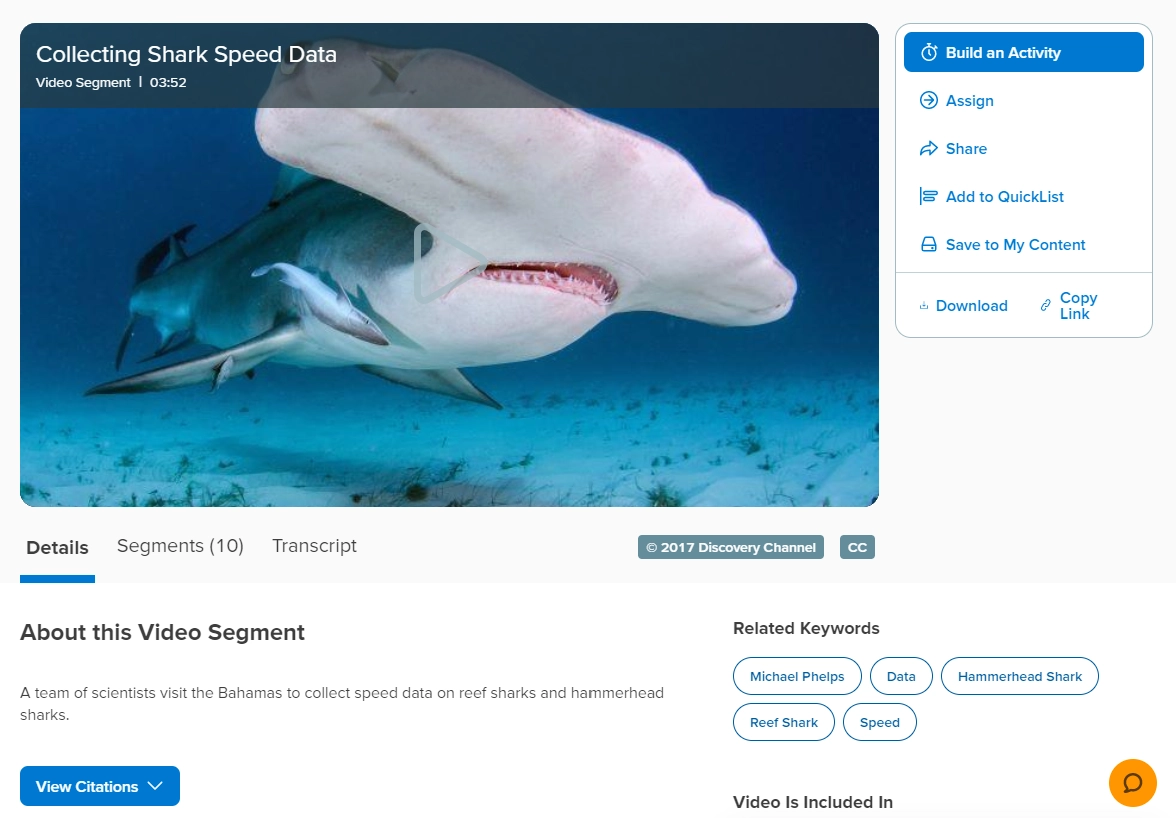Expand the View Citations dropdown
Image resolution: width=1176 pixels, height=818 pixels.
coord(100,787)
